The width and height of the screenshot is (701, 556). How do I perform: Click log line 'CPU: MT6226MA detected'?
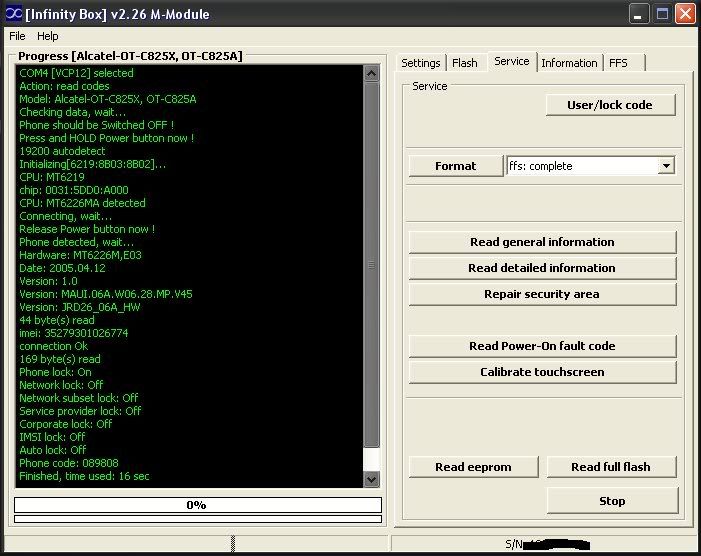pyautogui.click(x=82, y=203)
